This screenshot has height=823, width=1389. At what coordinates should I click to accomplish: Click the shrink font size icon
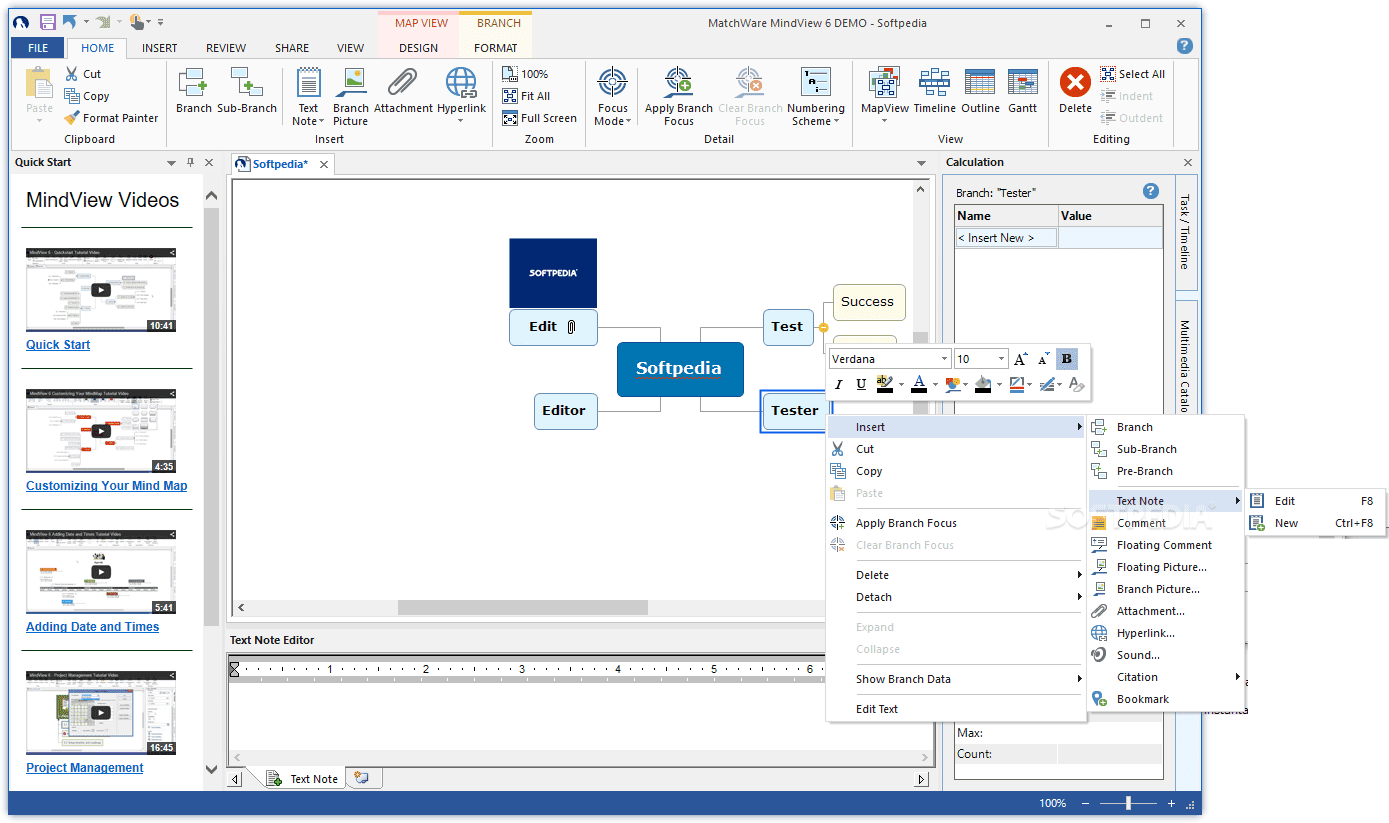[x=1043, y=359]
